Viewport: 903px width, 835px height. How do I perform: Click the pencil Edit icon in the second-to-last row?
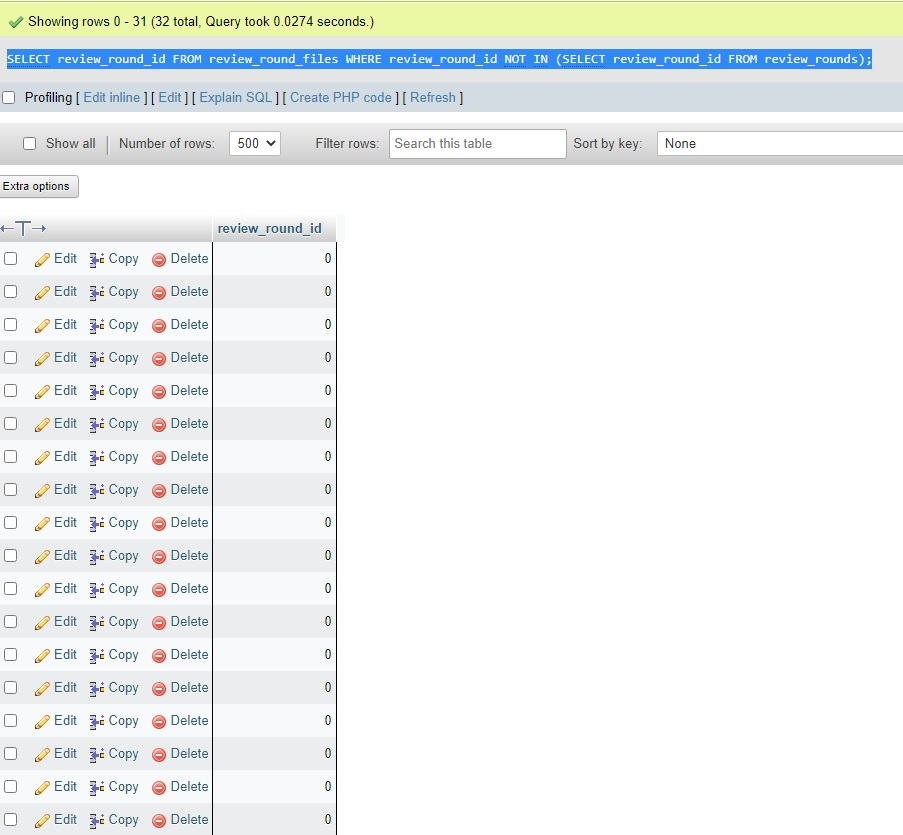pos(41,788)
